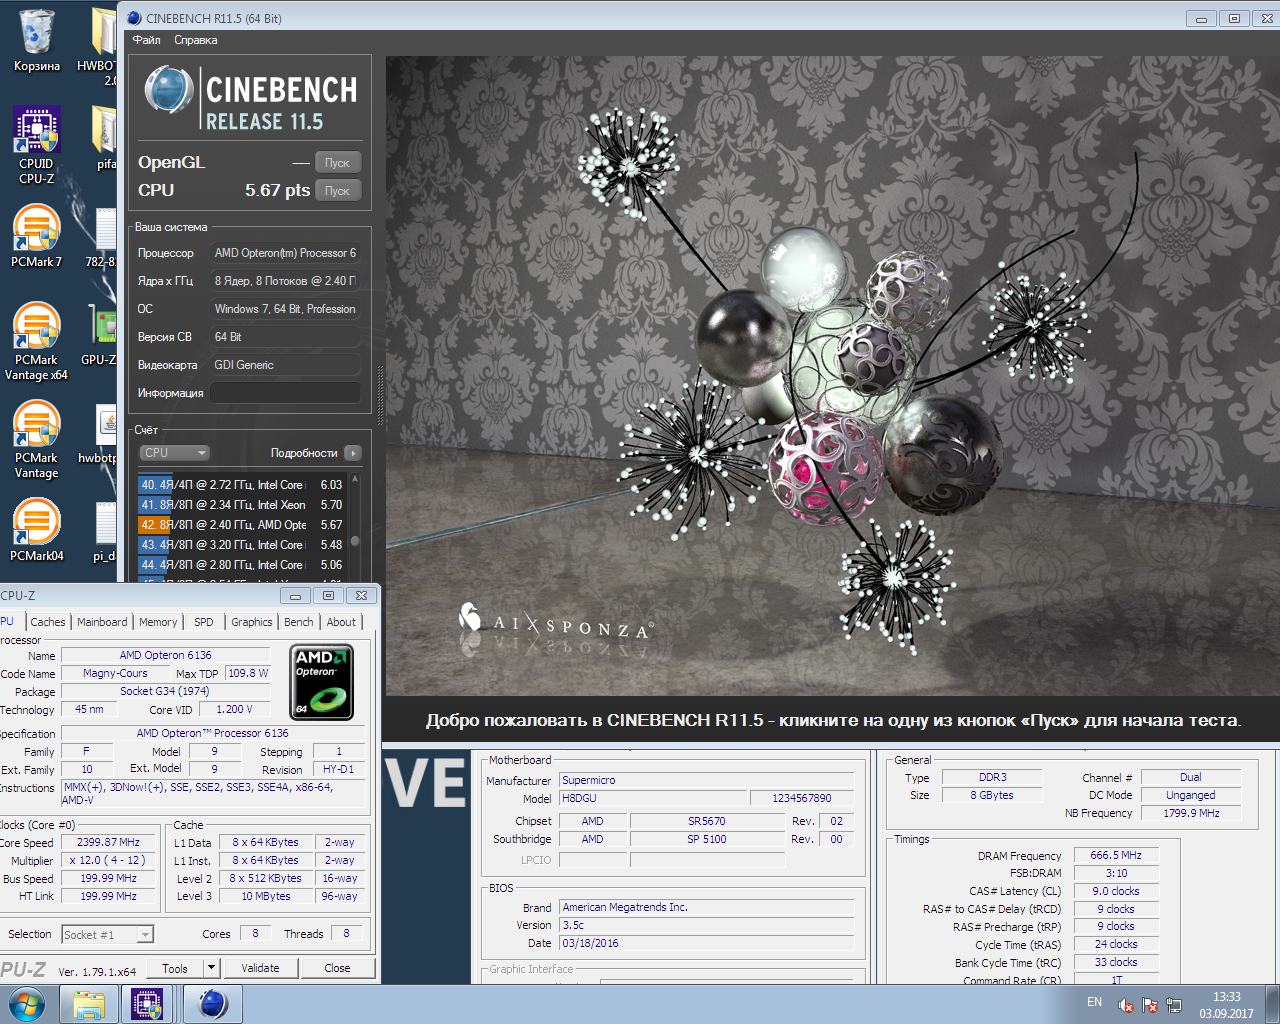Viewport: 1280px width, 1024px height.
Task: Click the SR5670 chipset value
Action: (706, 821)
